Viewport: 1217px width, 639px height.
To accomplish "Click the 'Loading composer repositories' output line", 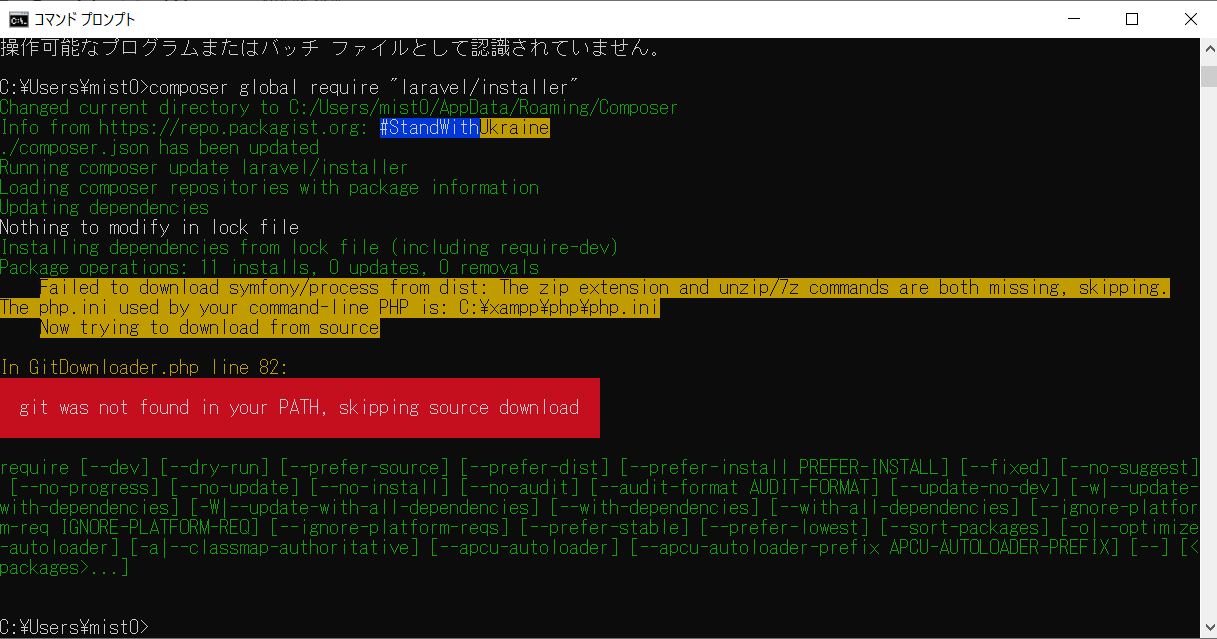I will [x=270, y=187].
